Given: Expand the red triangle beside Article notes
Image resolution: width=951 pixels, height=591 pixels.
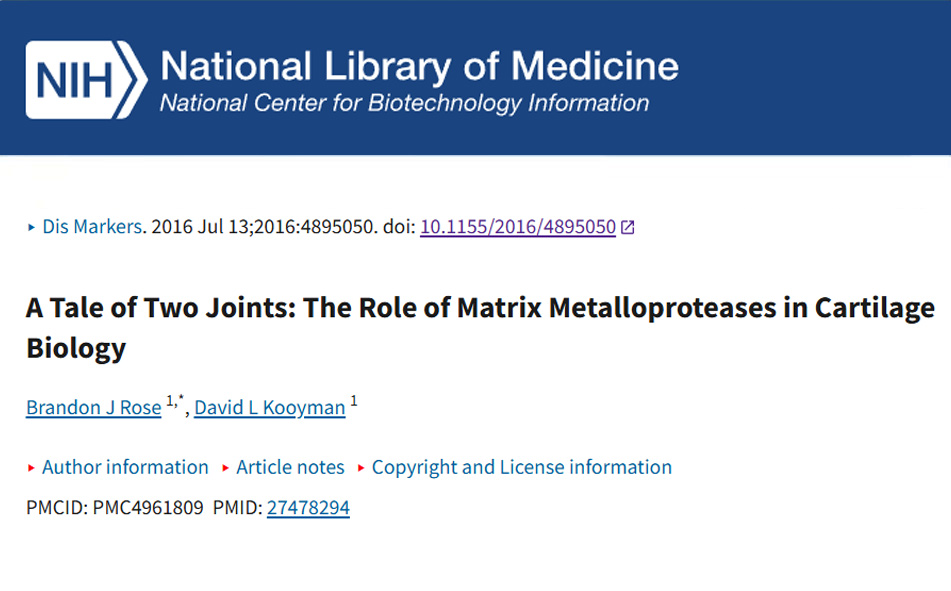Looking at the screenshot, I should tap(225, 468).
